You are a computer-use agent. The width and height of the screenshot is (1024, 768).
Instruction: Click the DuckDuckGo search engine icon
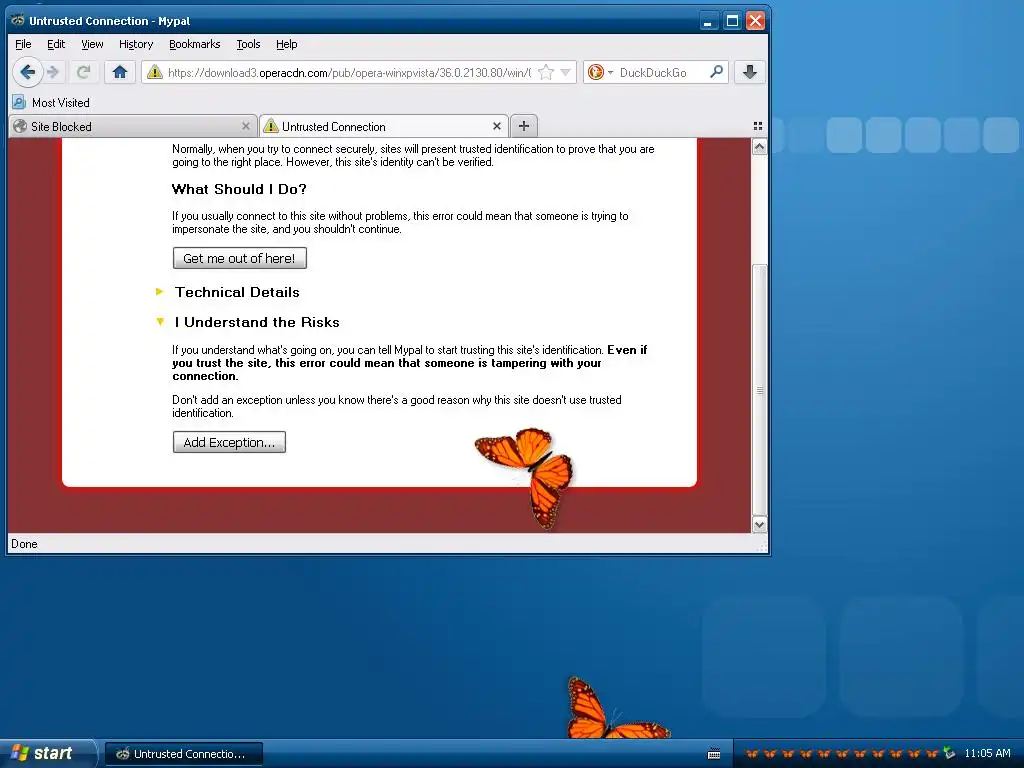point(596,72)
